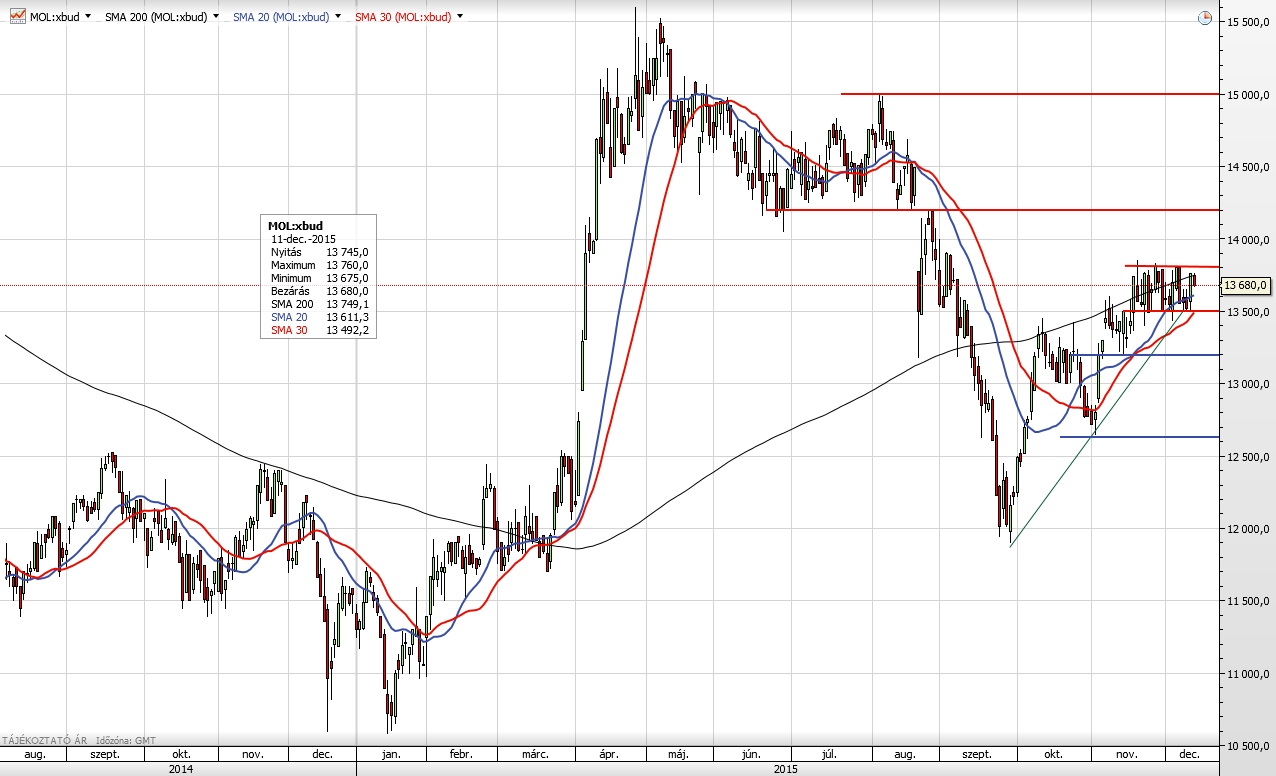Image resolution: width=1276 pixels, height=776 pixels.
Task: Click the chart type icon beside MOL:xbud
Action: [17, 17]
